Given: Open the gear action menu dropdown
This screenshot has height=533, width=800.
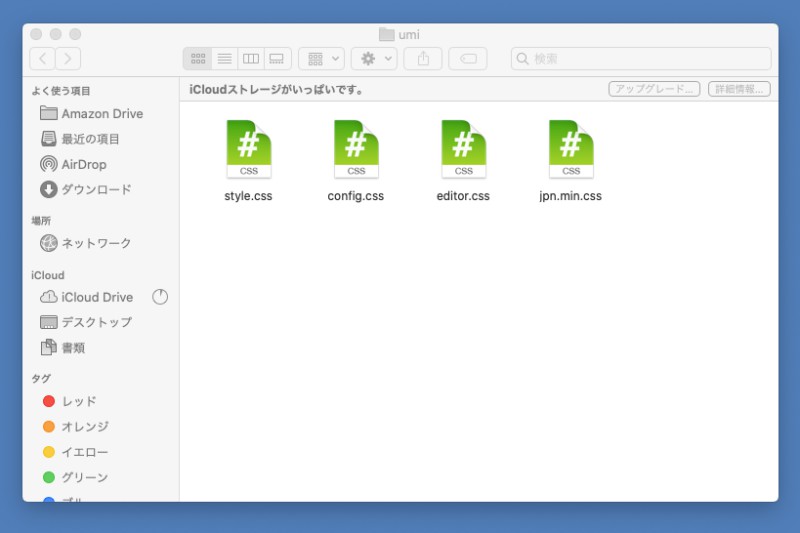Looking at the screenshot, I should click(374, 59).
